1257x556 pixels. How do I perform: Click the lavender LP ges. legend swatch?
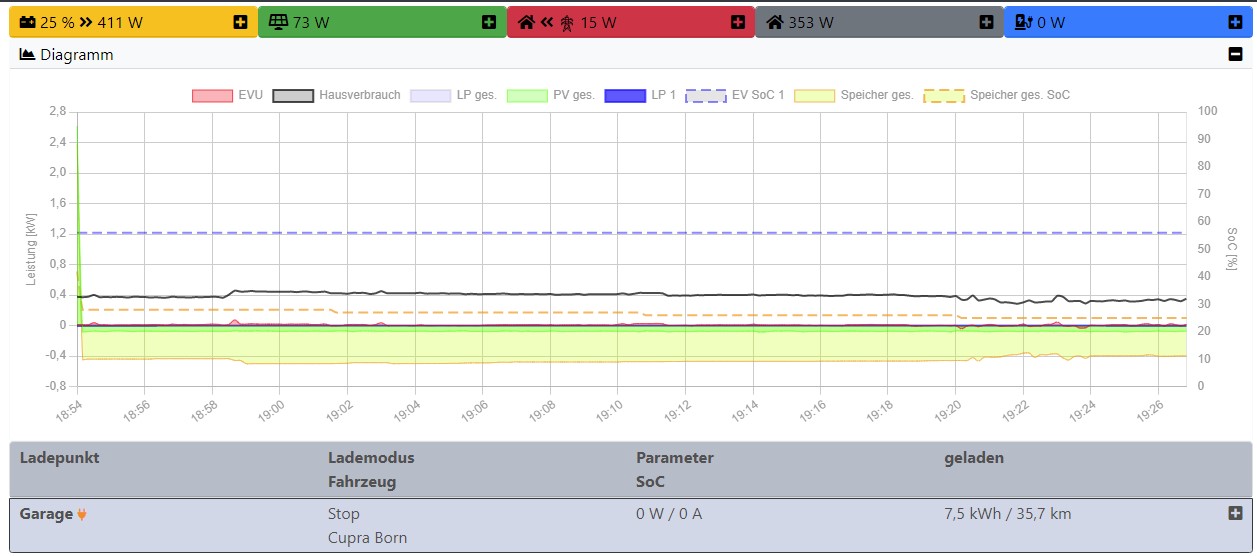pos(431,95)
